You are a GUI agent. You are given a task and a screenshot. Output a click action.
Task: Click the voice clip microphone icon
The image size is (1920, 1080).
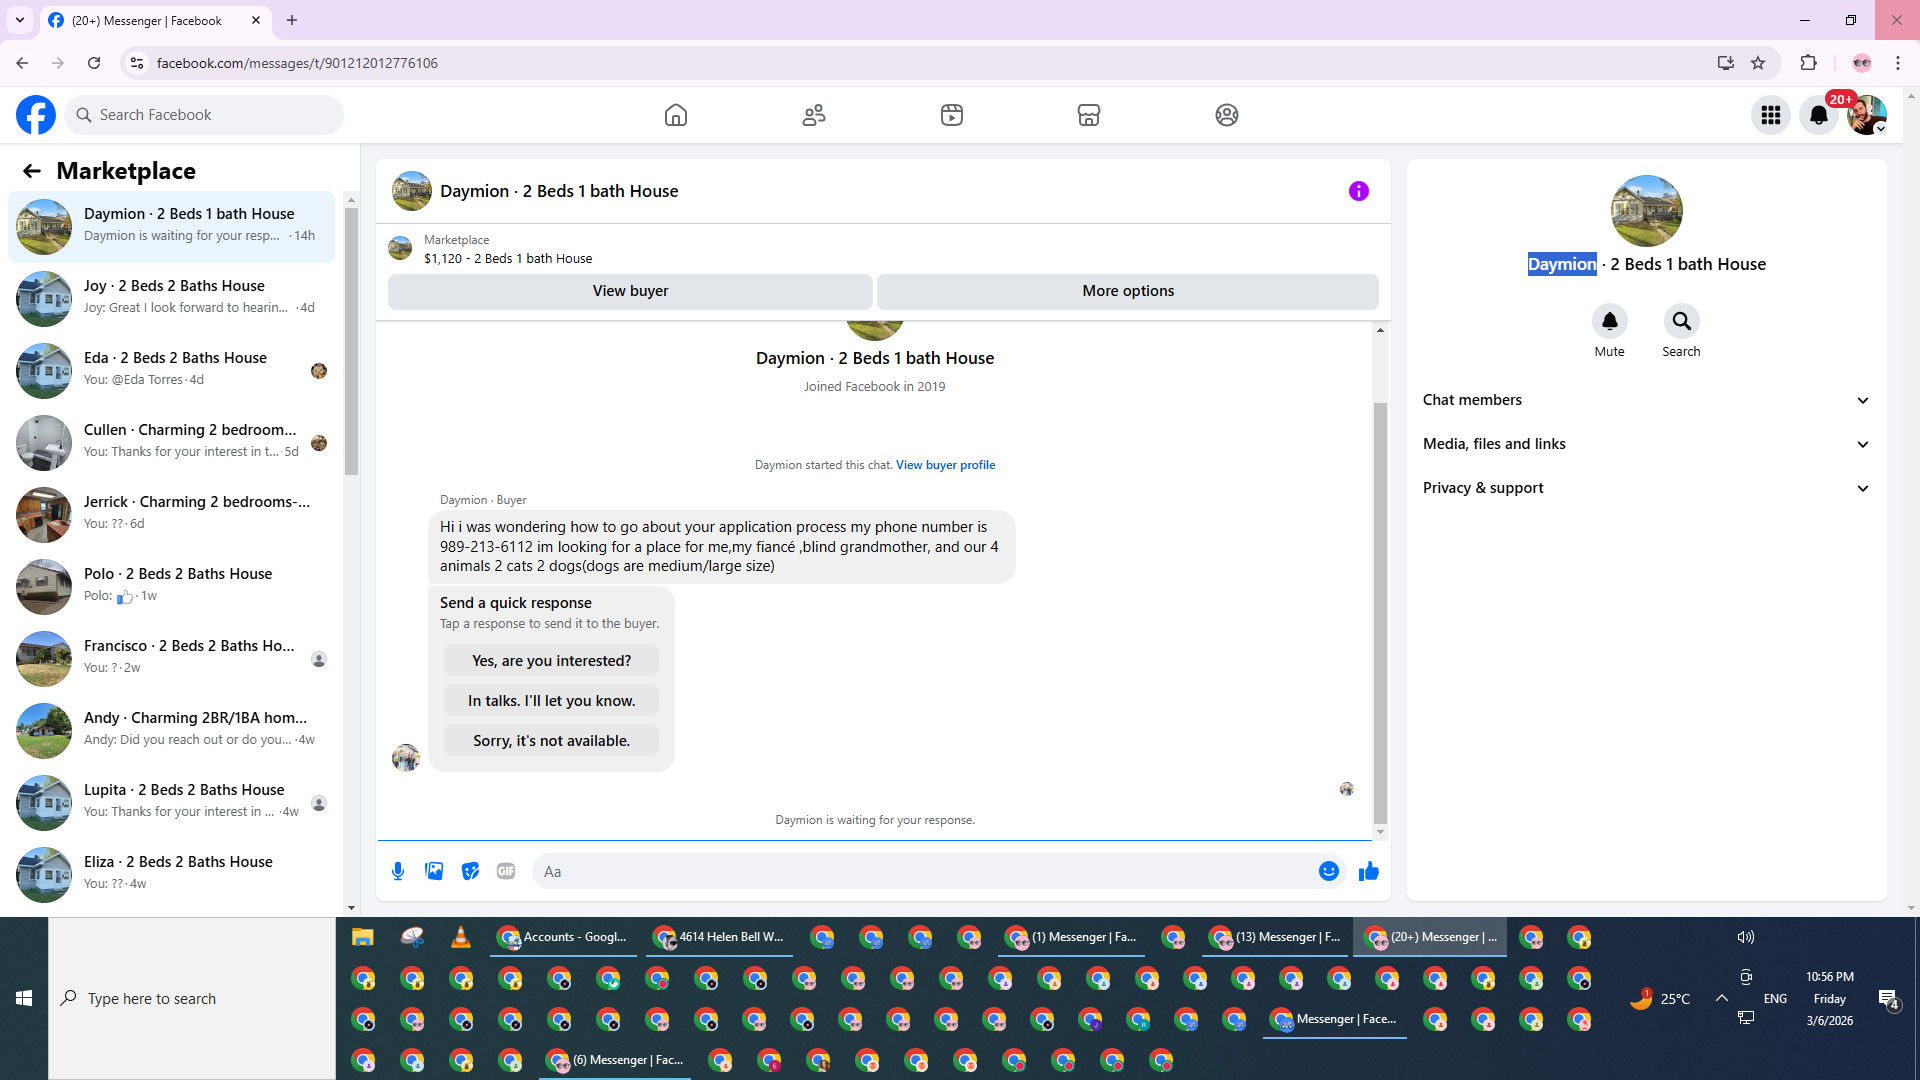tap(398, 871)
